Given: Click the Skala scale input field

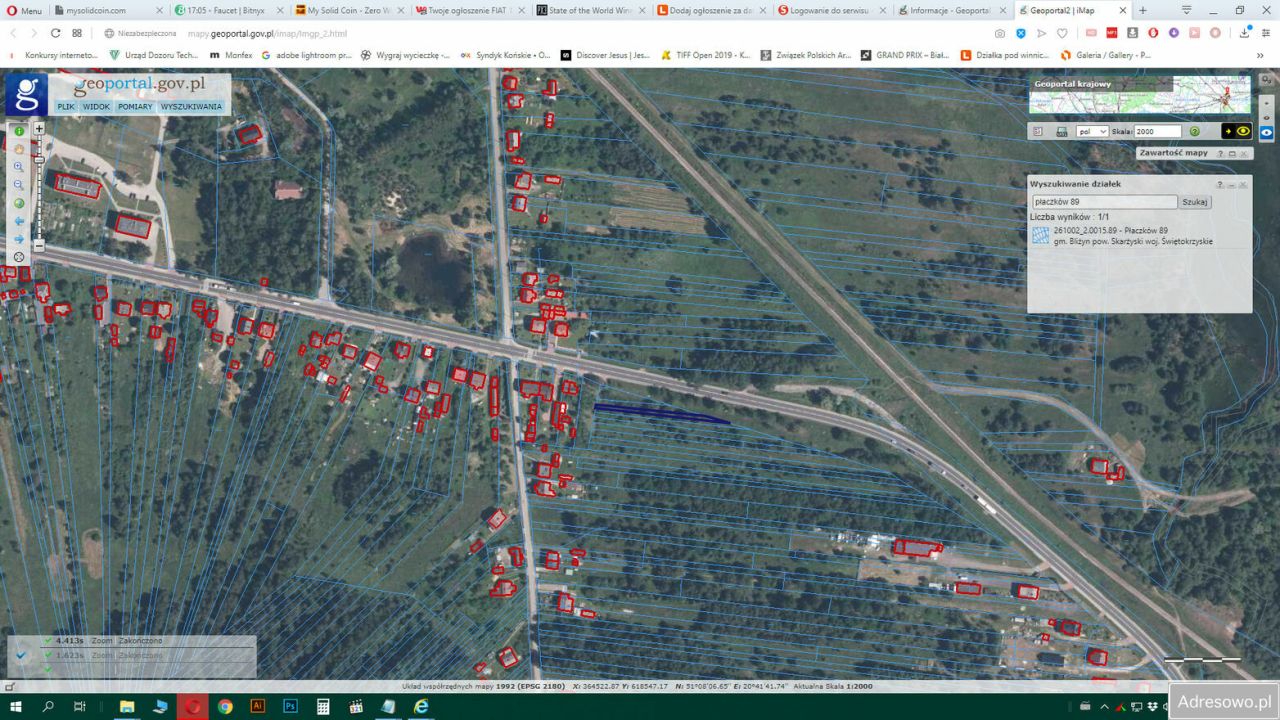Looking at the screenshot, I should tap(1157, 131).
